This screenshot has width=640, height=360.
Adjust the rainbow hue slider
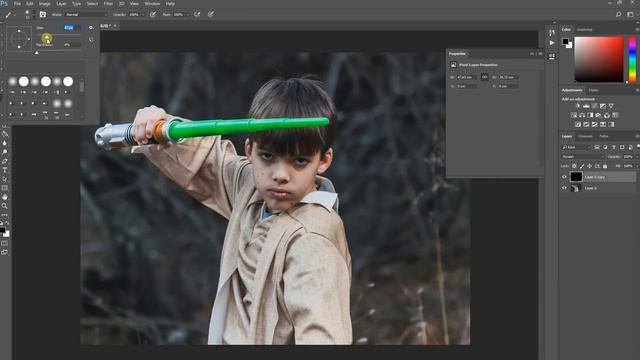tap(632, 60)
